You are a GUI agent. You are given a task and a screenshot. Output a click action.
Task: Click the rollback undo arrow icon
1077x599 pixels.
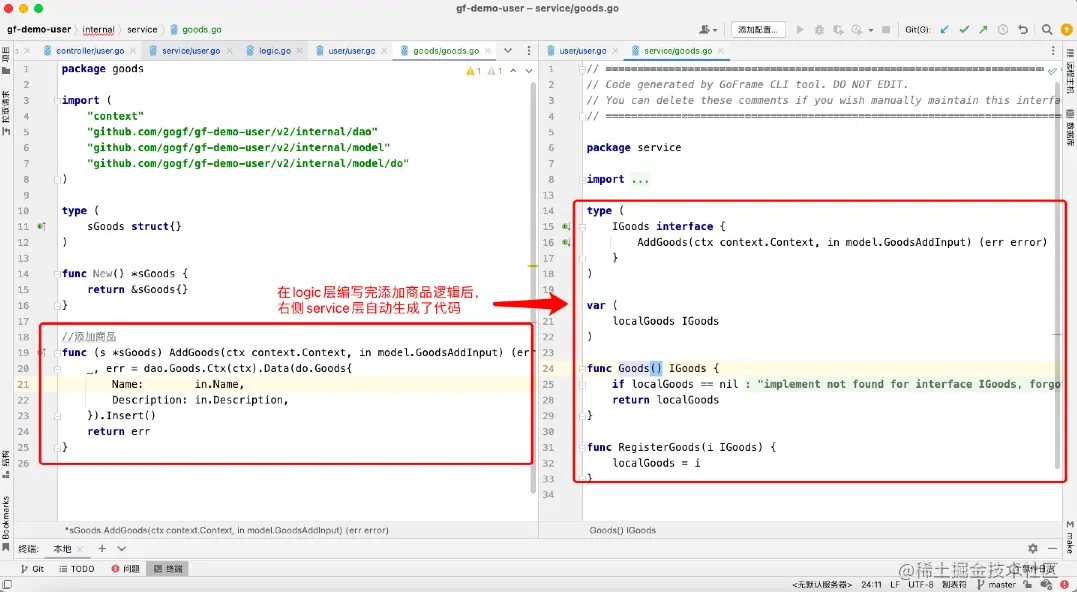[x=1023, y=30]
